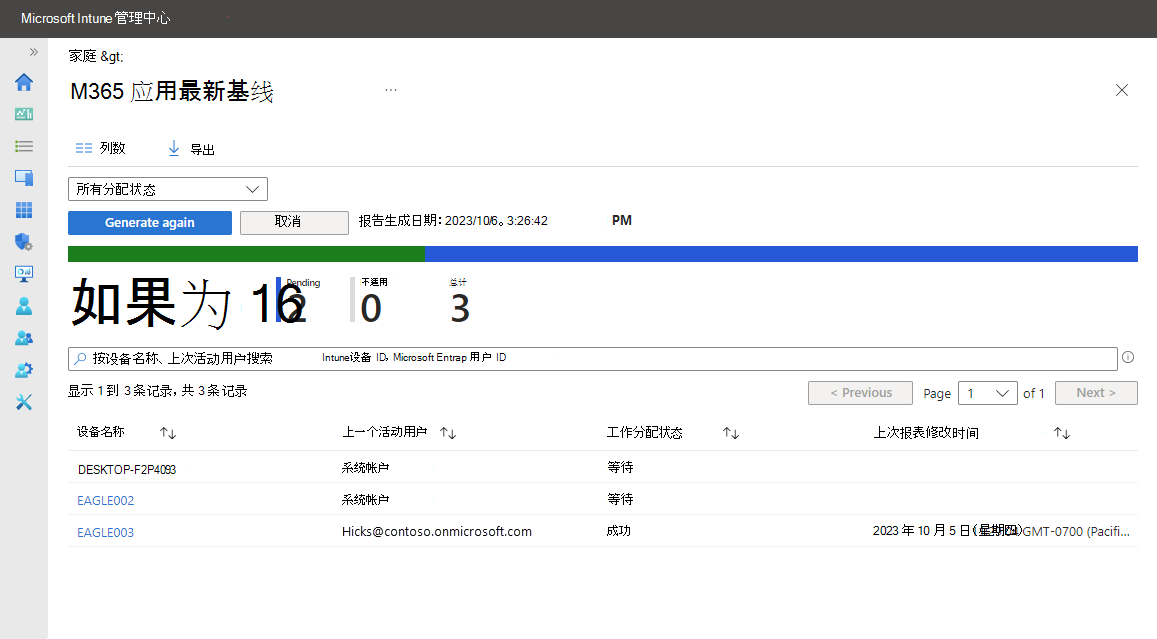Click the info icon beside the search box

(1128, 357)
